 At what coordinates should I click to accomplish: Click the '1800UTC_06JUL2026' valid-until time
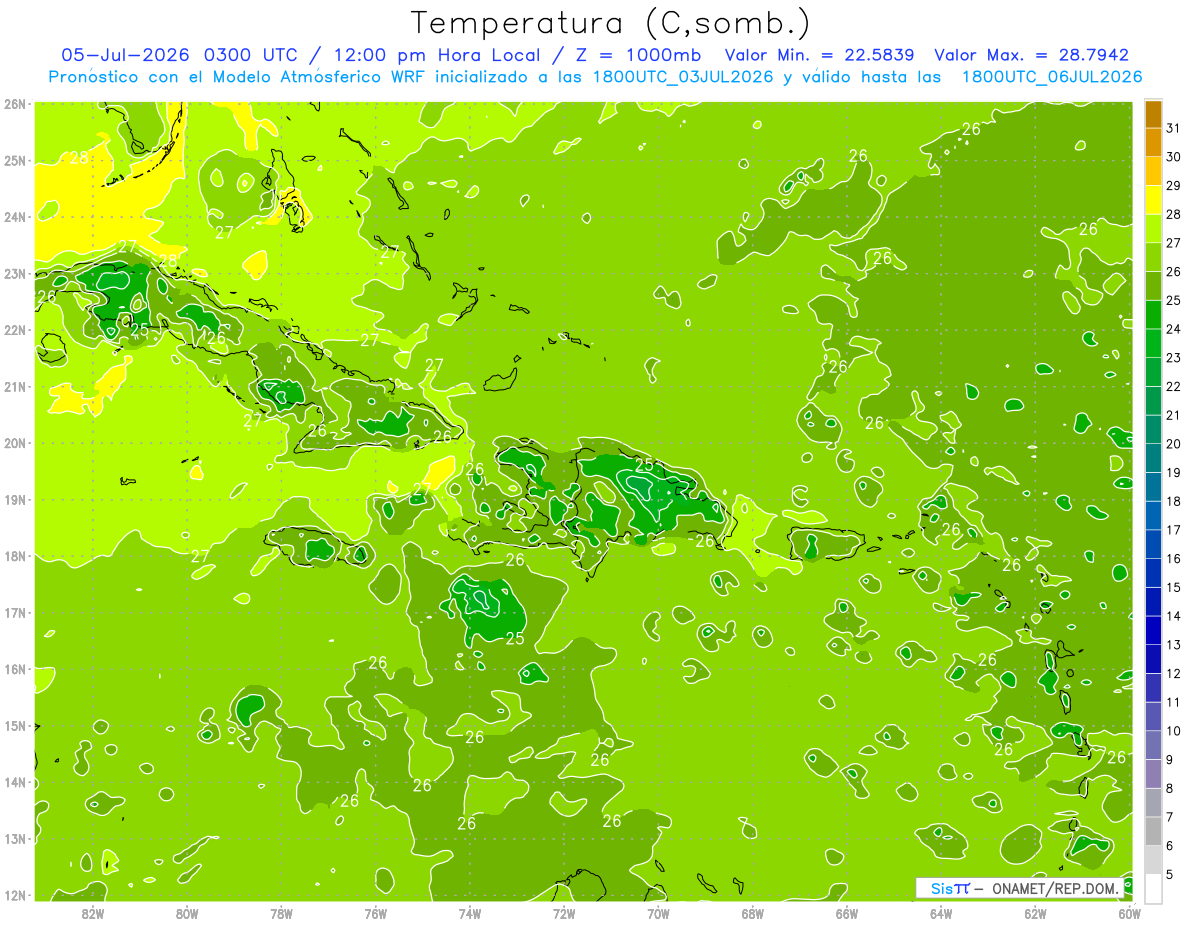(1051, 77)
